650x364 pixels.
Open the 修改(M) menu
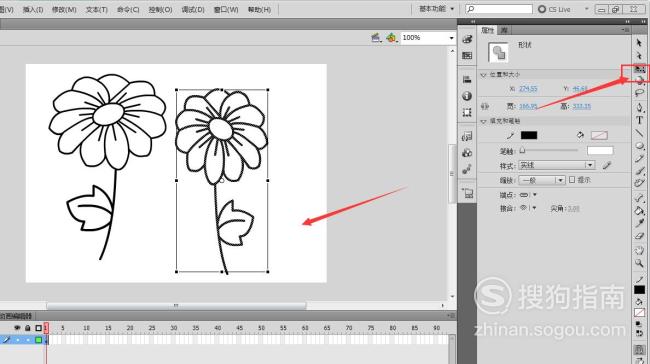click(x=64, y=9)
